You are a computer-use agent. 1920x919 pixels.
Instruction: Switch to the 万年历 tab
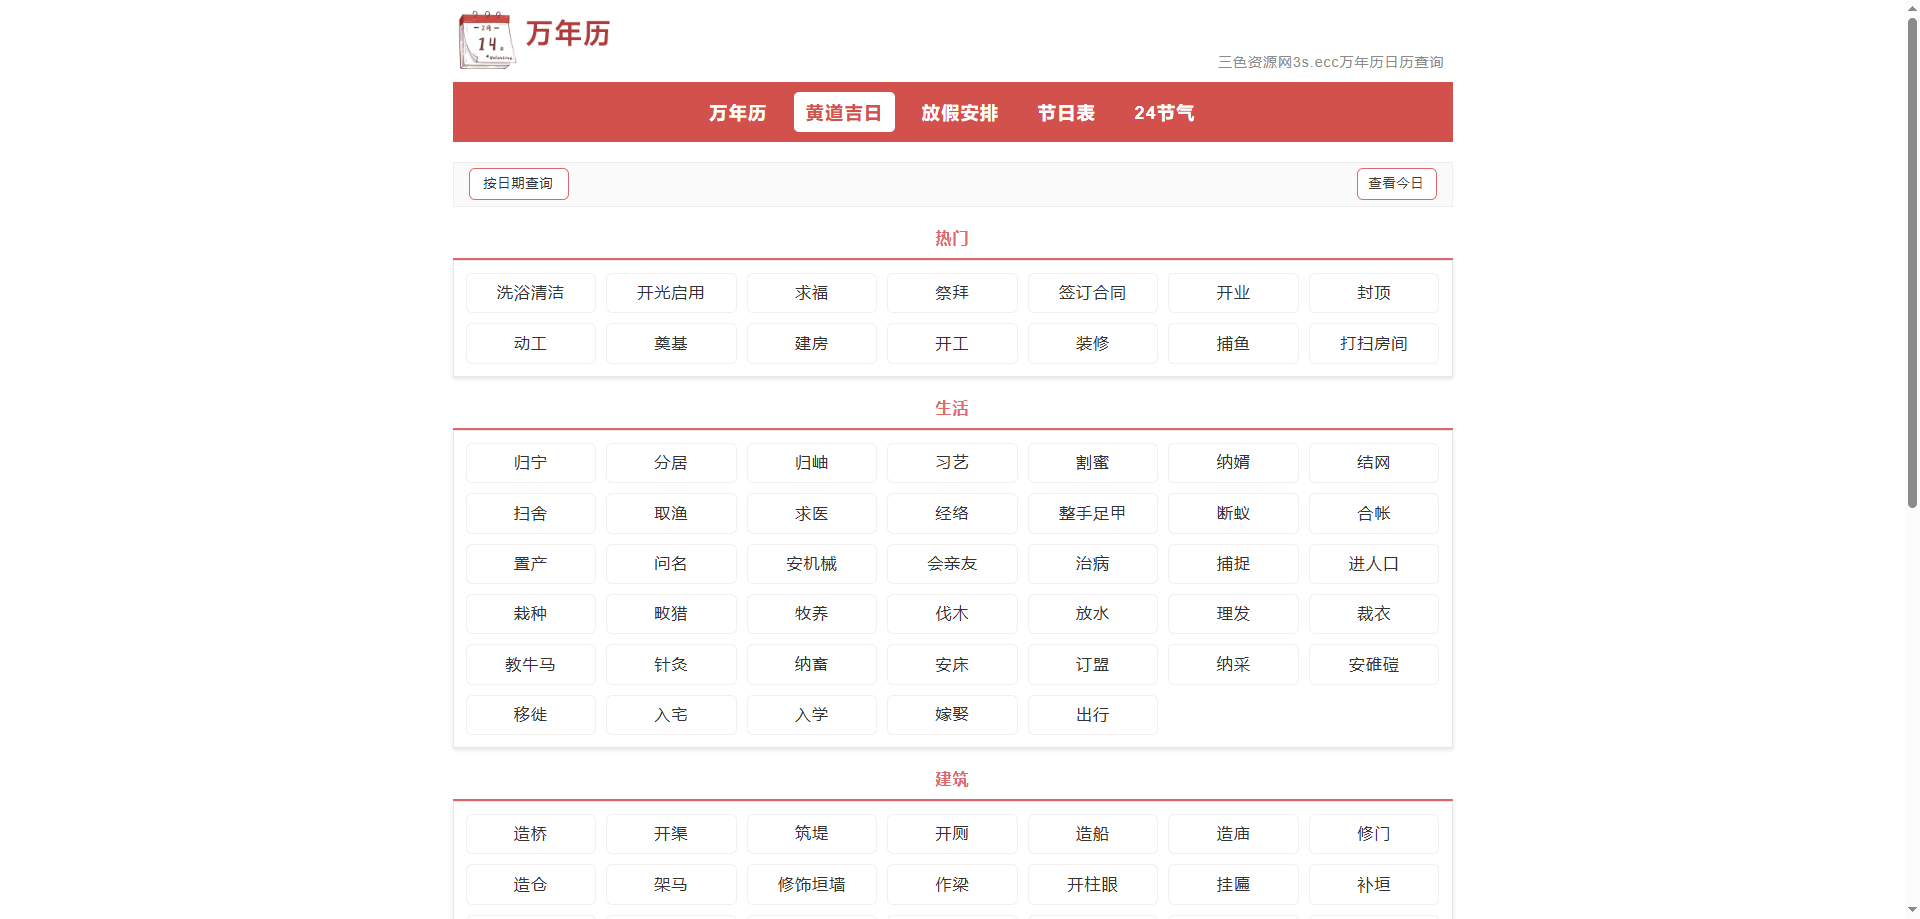[x=737, y=113]
